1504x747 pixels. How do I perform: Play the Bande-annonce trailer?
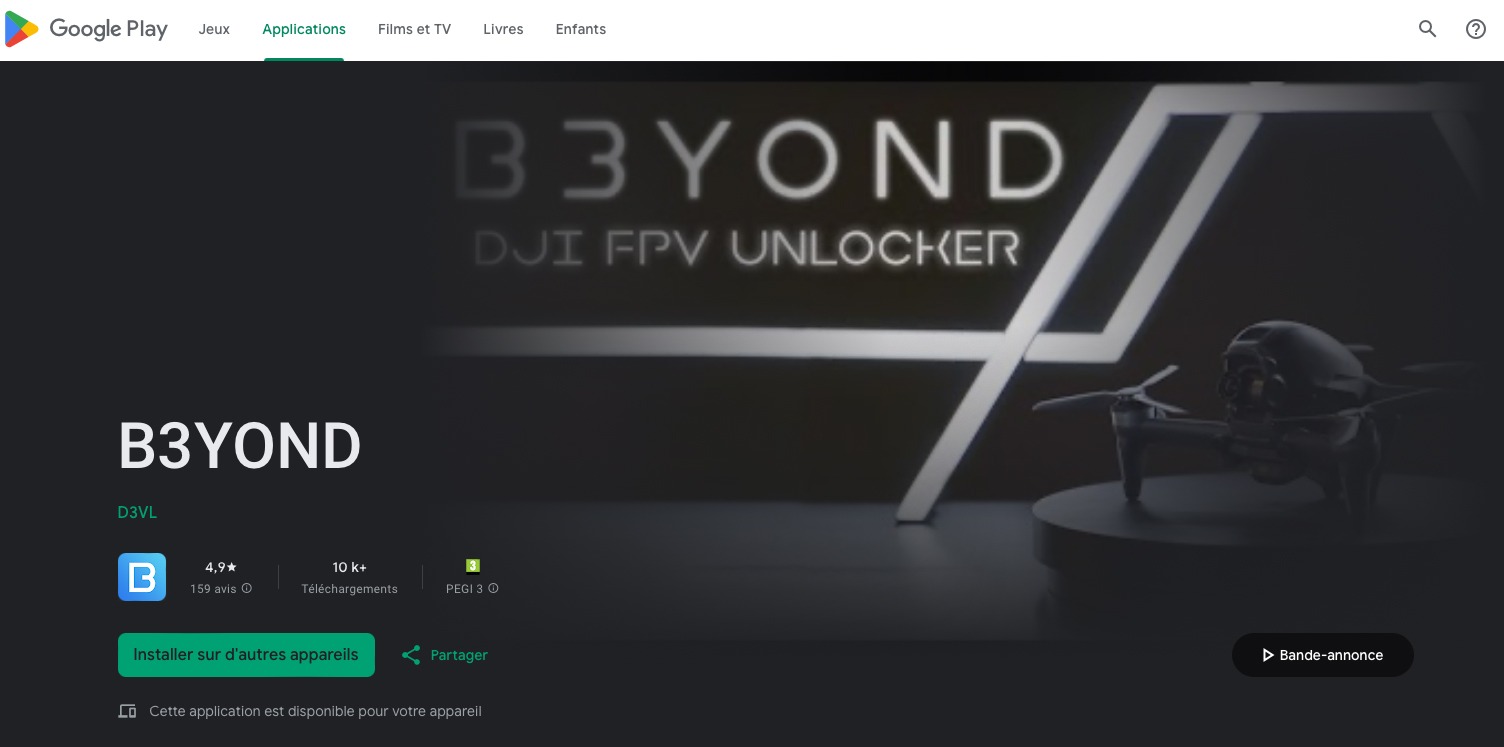pos(1322,655)
